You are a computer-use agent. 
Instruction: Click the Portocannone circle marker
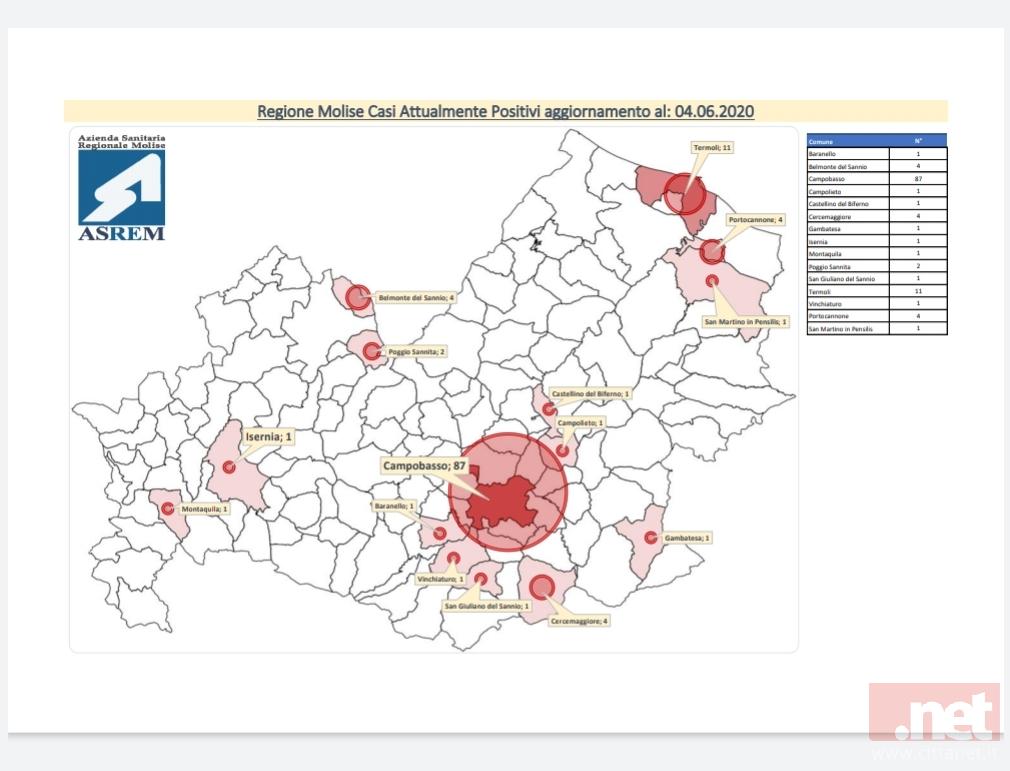[712, 251]
